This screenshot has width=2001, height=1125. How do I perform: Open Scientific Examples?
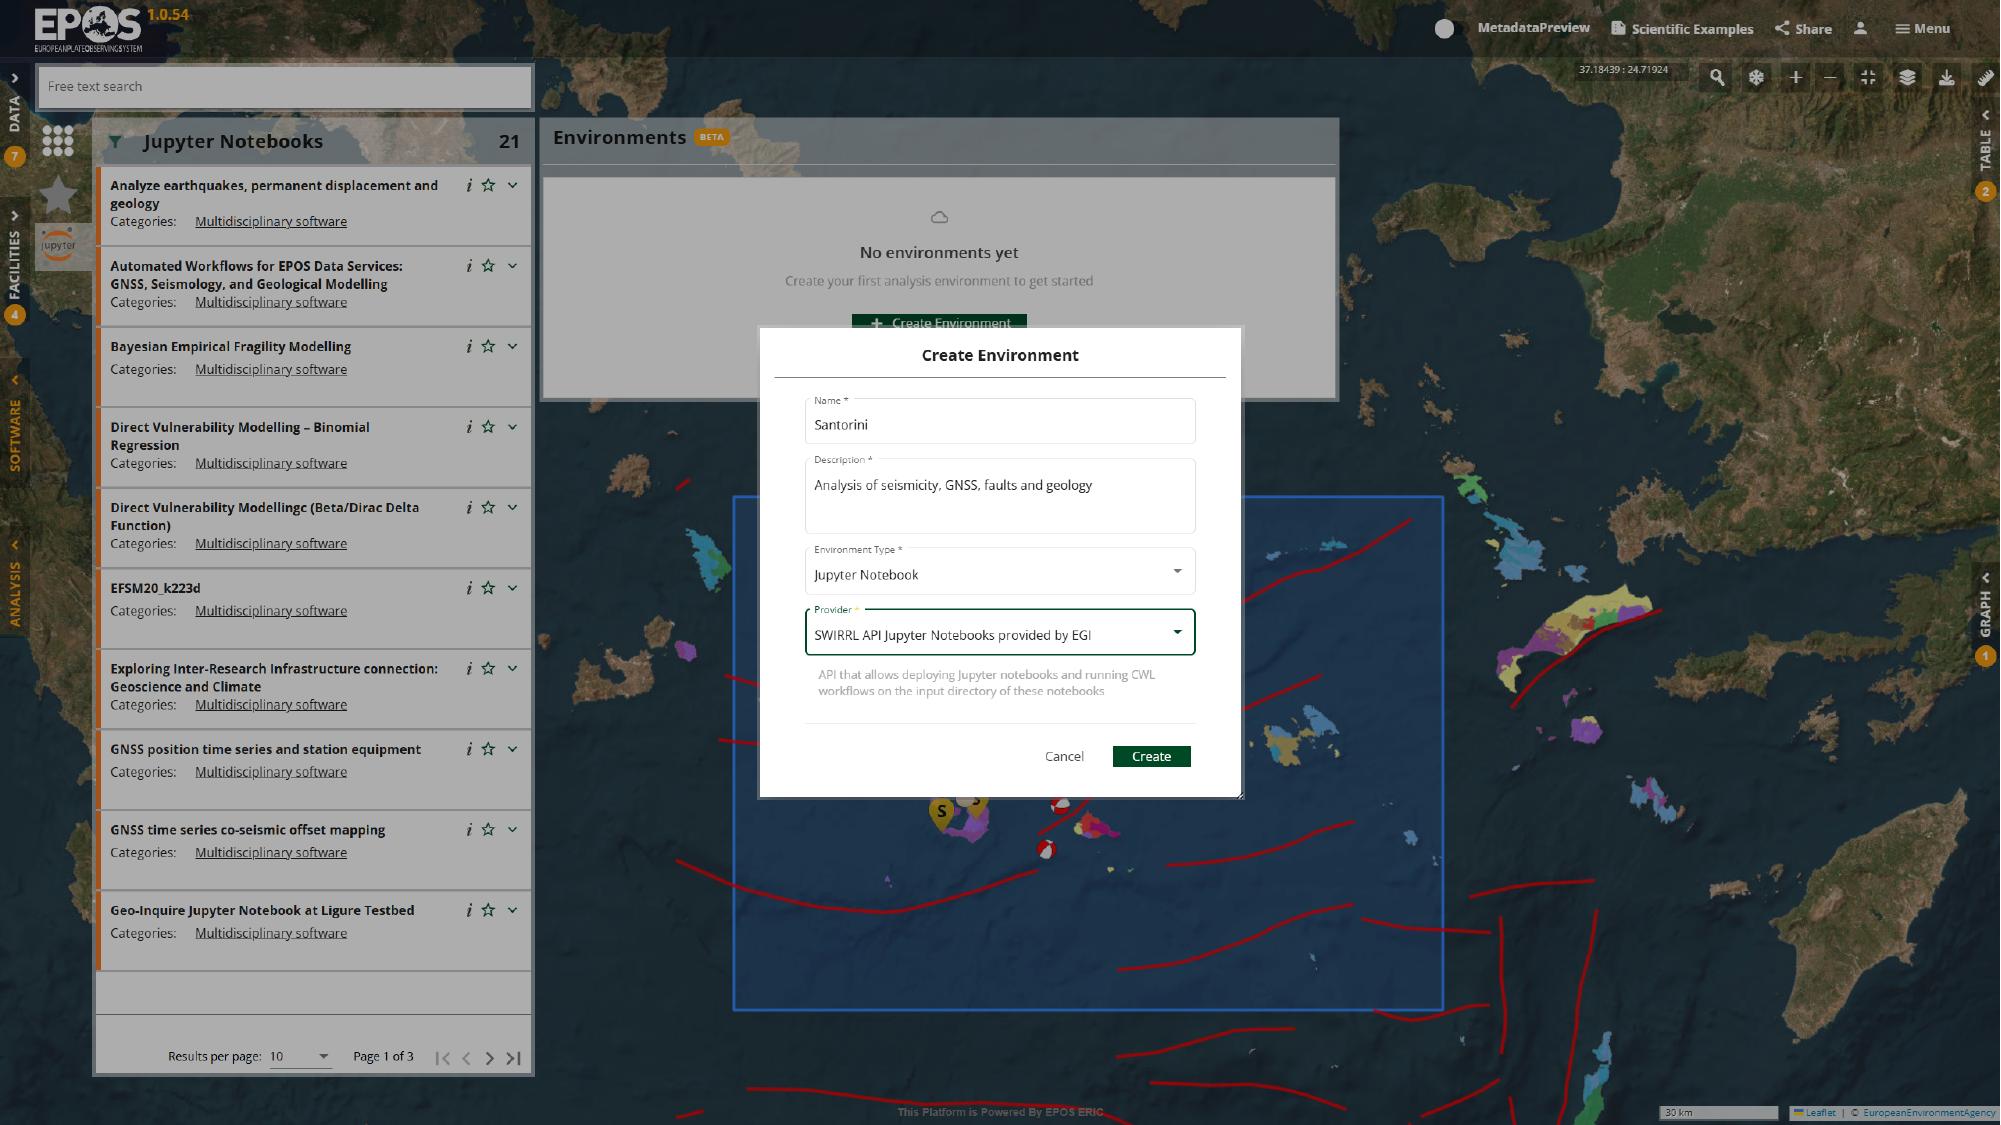pyautogui.click(x=1682, y=28)
